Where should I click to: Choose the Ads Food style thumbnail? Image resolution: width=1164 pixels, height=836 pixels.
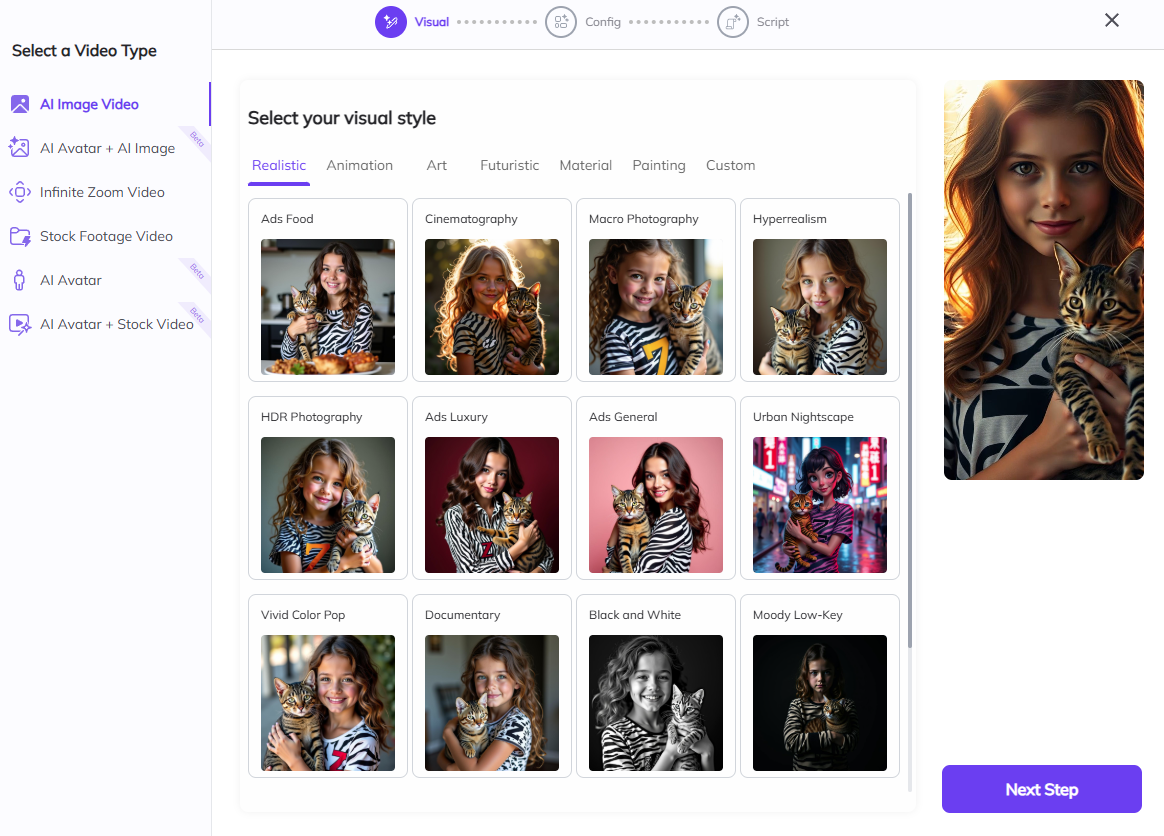328,307
